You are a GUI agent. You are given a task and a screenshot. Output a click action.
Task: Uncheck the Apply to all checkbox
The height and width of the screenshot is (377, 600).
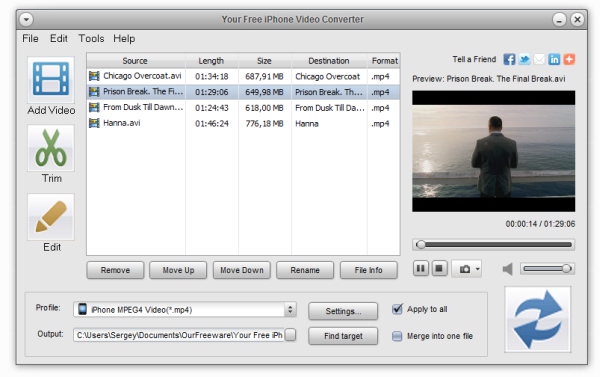pos(397,309)
